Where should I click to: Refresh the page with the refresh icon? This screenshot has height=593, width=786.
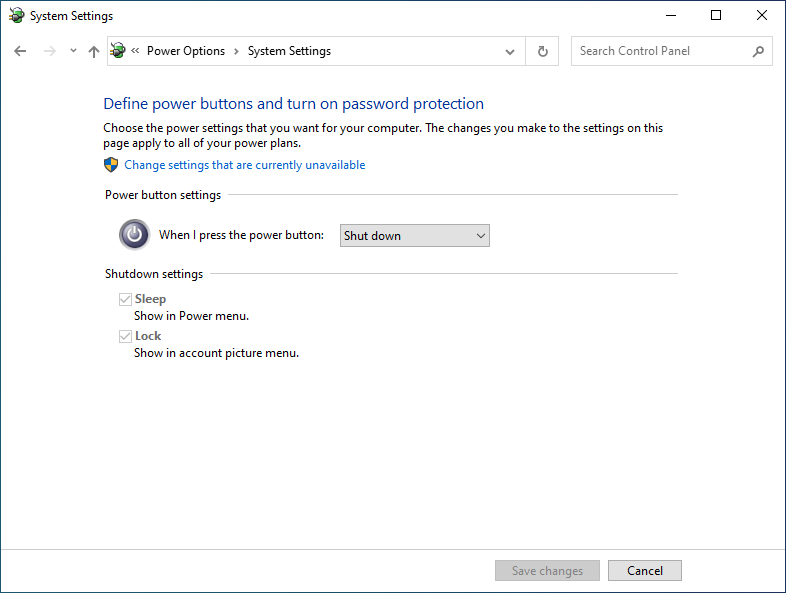[542, 51]
